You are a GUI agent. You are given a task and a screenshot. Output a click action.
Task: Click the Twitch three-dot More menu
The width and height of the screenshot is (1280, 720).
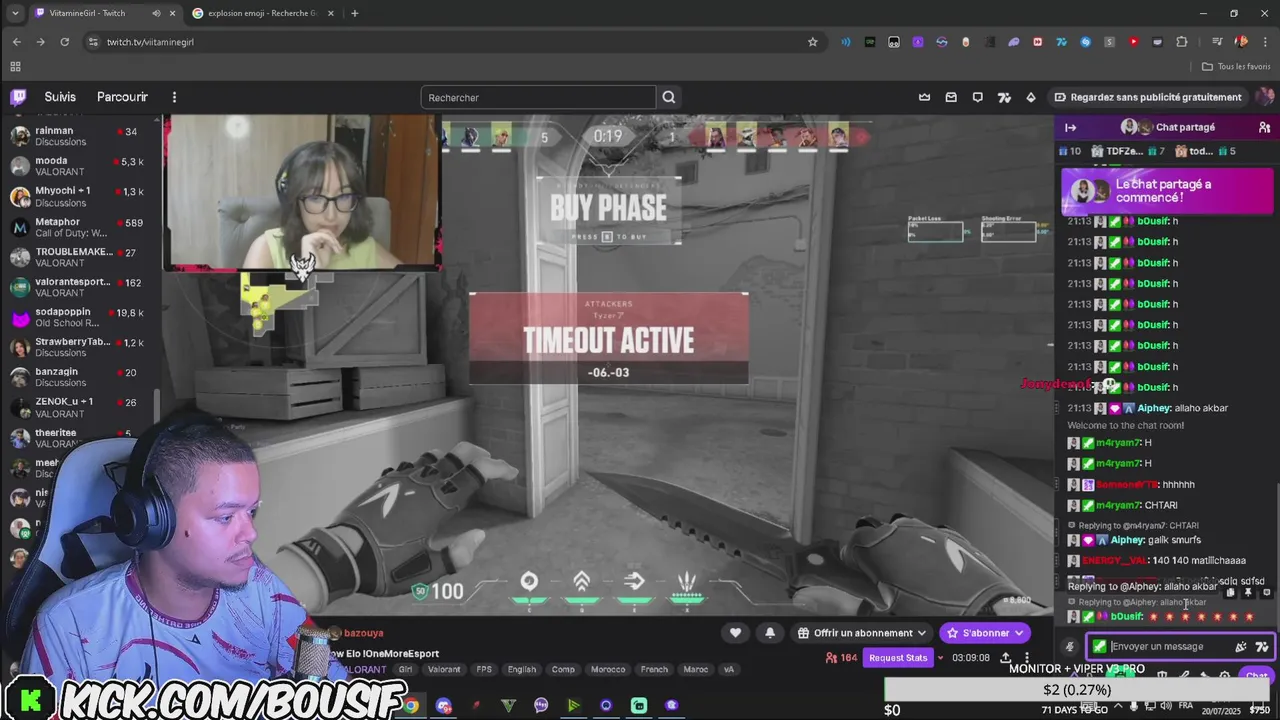click(174, 97)
